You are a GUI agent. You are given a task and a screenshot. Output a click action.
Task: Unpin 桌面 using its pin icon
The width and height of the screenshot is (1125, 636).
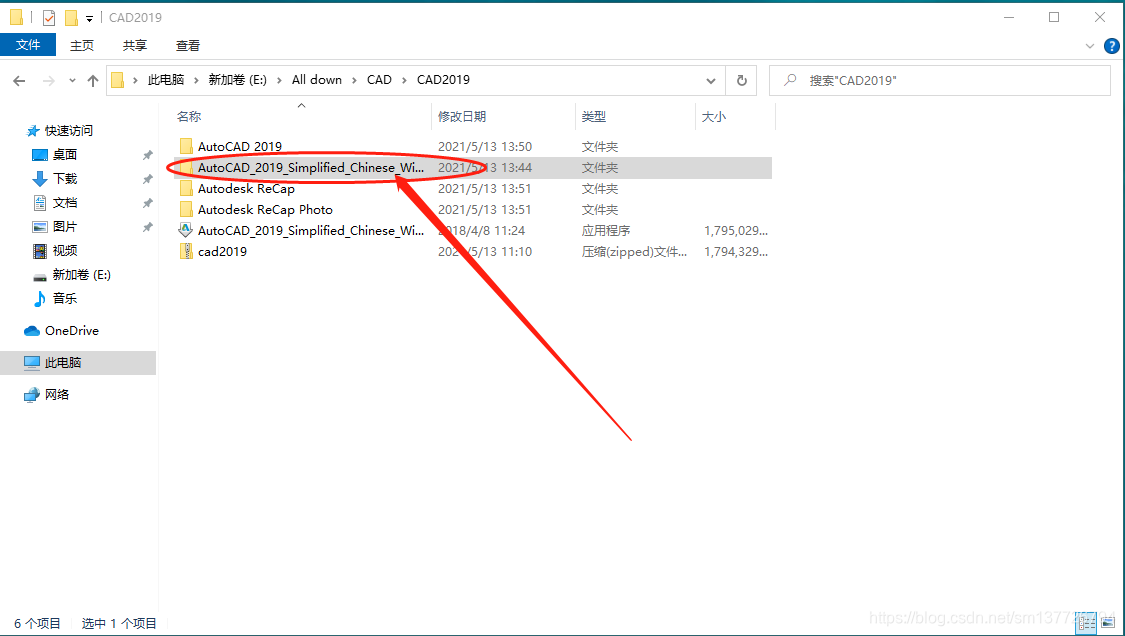[147, 155]
